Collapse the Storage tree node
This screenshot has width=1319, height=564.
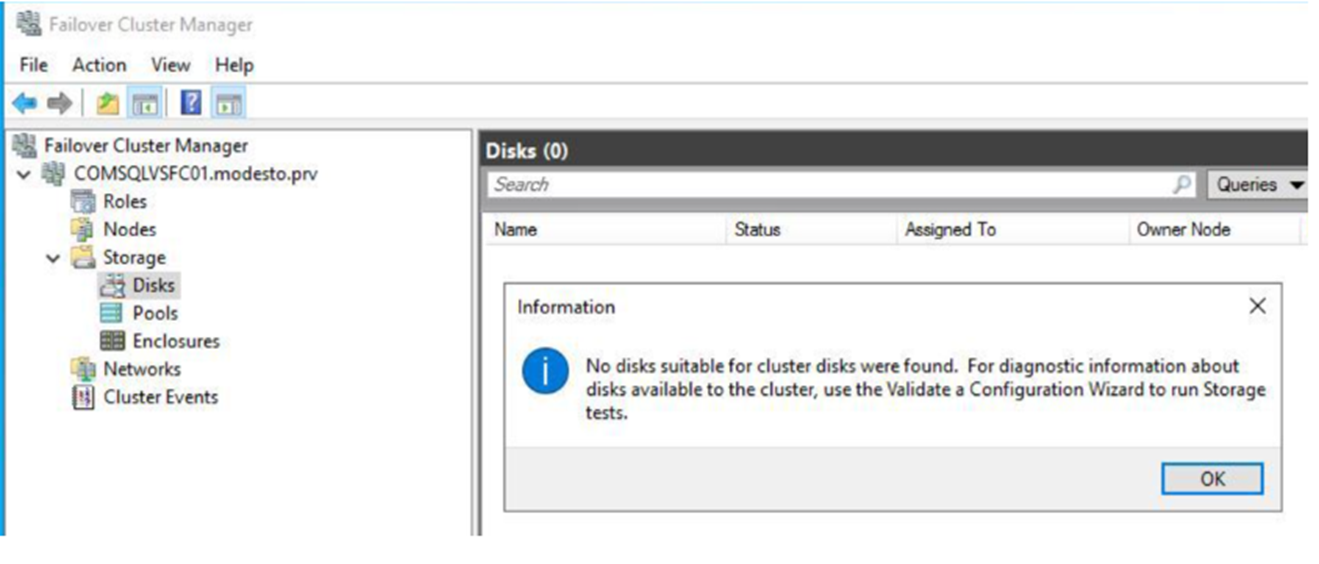point(53,258)
